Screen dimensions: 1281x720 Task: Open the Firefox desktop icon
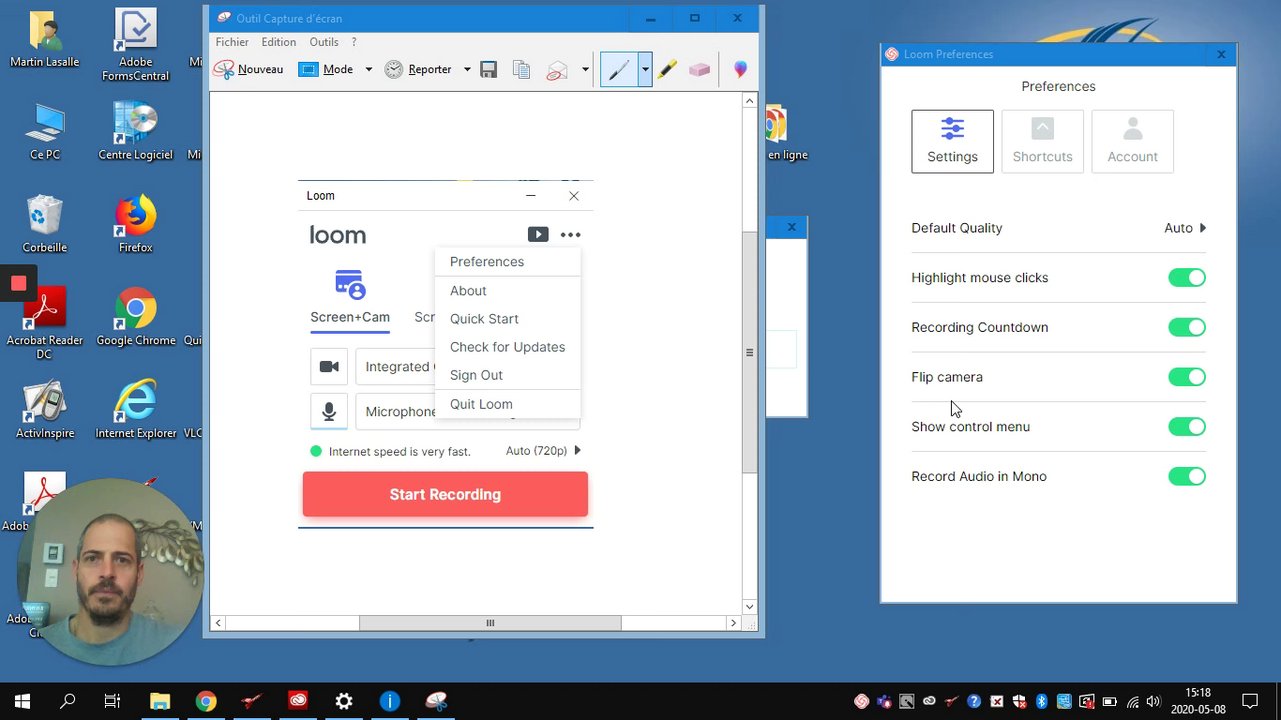click(x=135, y=224)
